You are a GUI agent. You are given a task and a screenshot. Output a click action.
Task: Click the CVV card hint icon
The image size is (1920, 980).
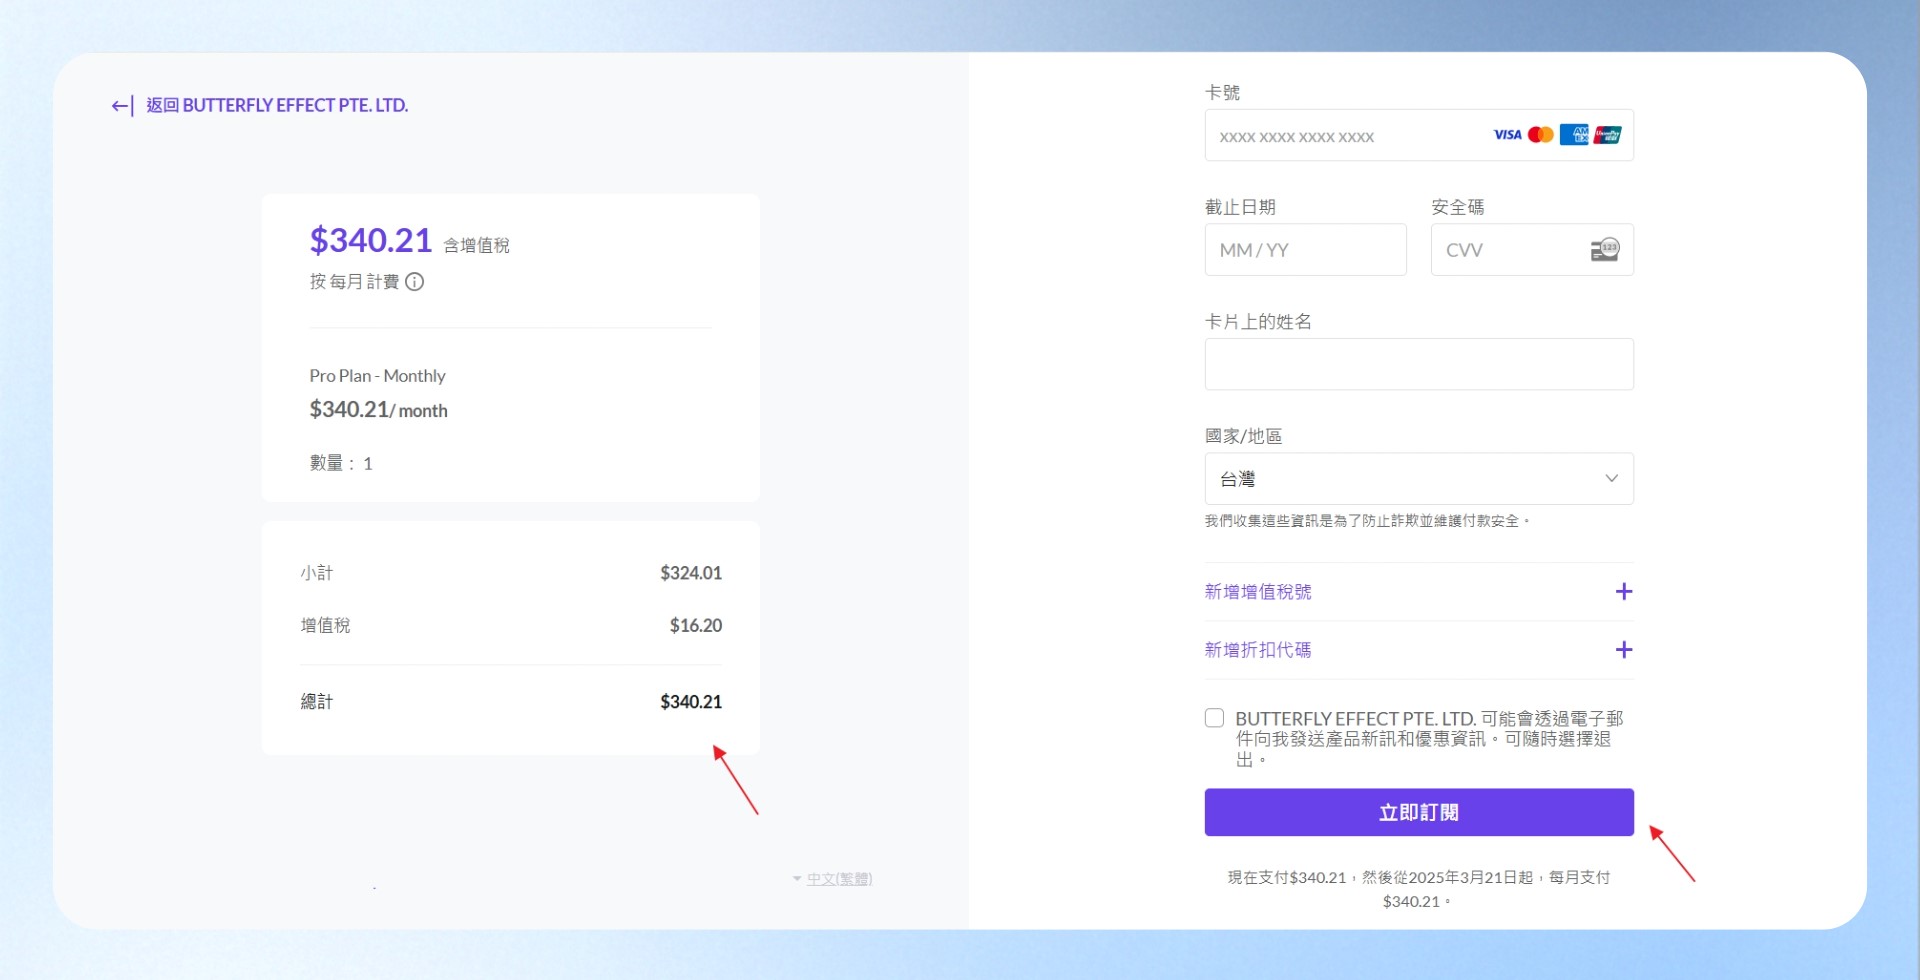click(x=1604, y=250)
